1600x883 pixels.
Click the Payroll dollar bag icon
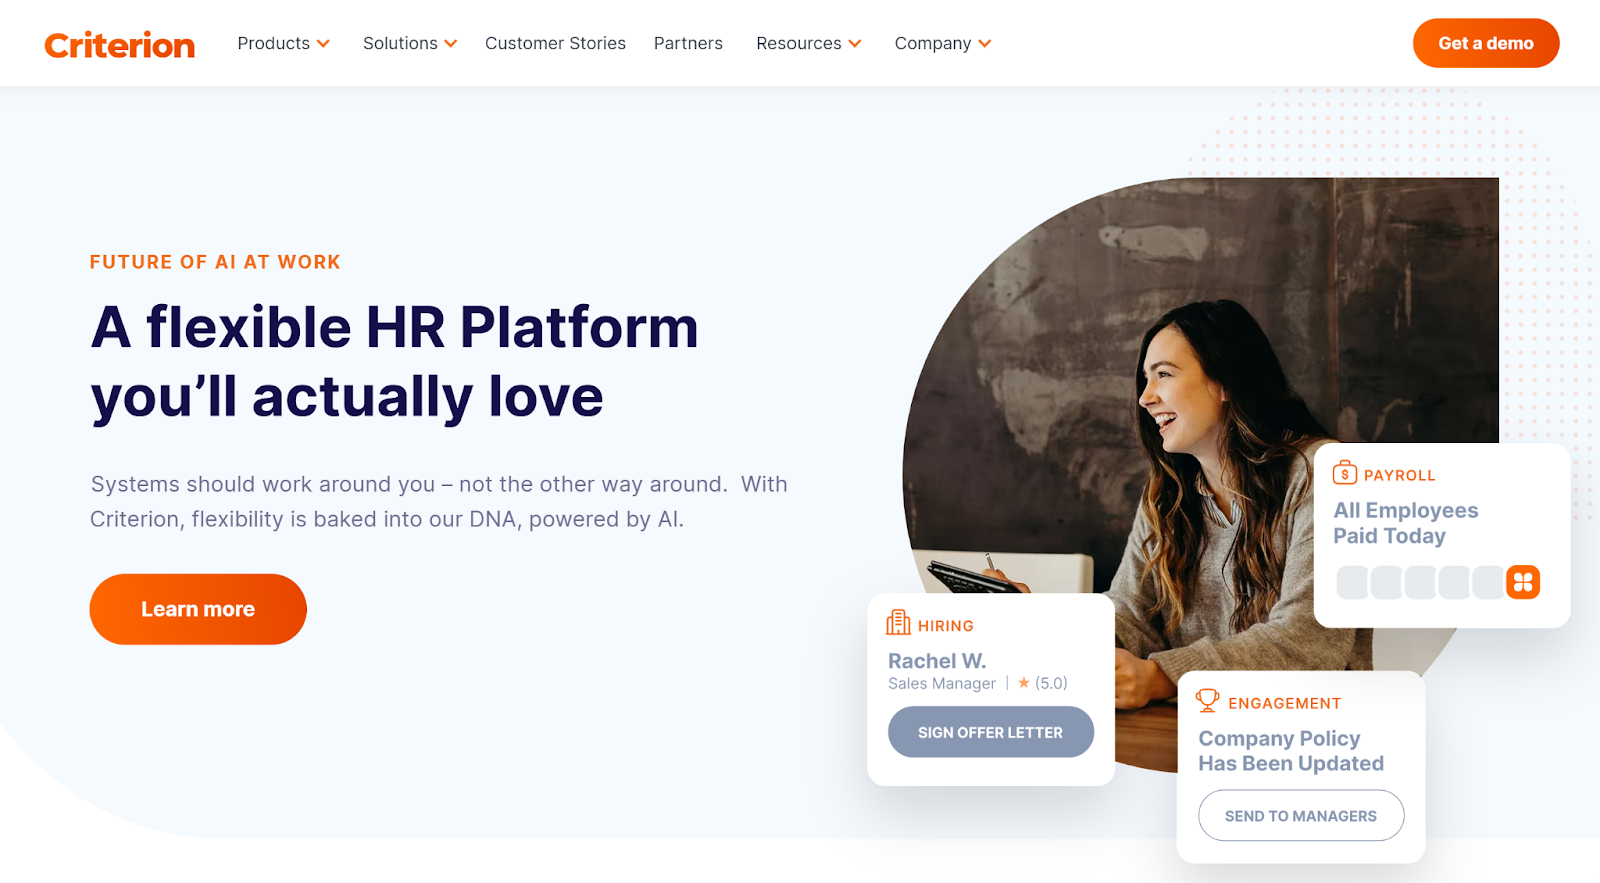[1345, 472]
